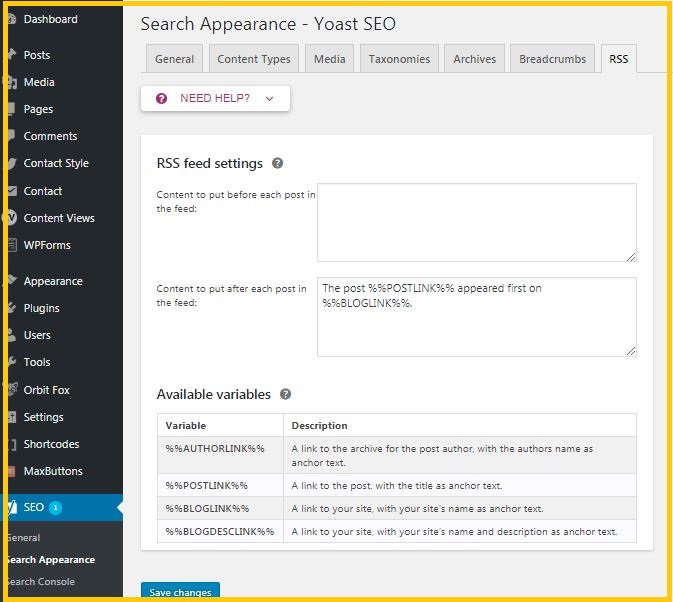Open Appearance menu in sidebar
Image resolution: width=673 pixels, height=602 pixels.
53,281
